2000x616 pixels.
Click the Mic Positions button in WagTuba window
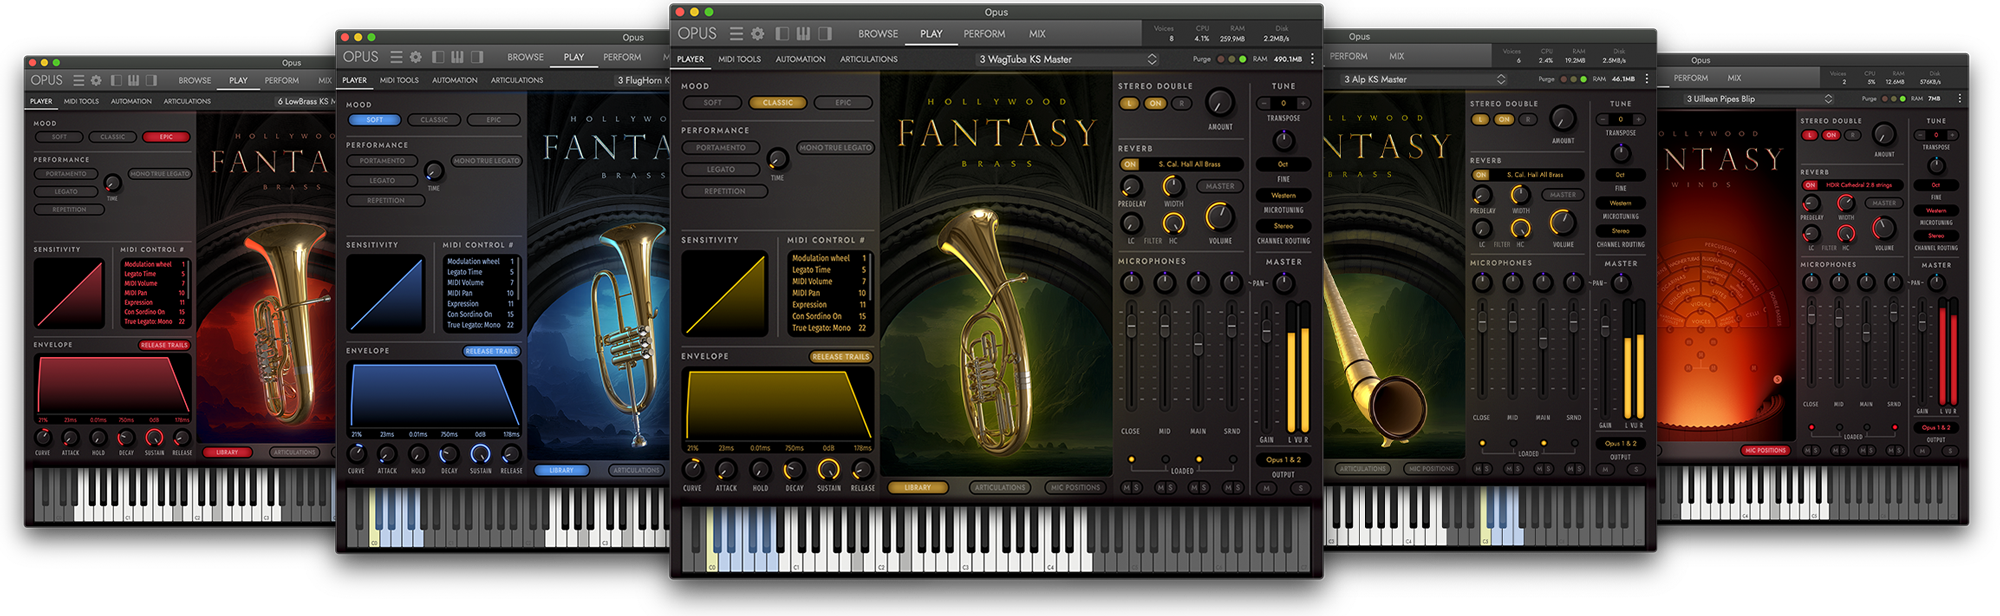point(1075,488)
